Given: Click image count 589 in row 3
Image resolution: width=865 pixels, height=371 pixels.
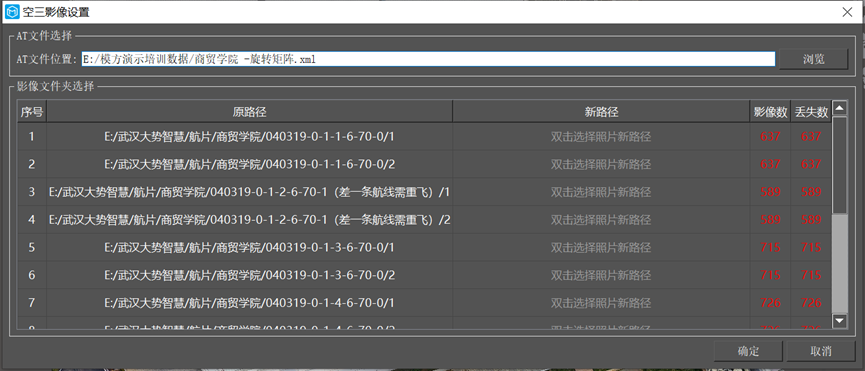Looking at the screenshot, I should coord(770,192).
